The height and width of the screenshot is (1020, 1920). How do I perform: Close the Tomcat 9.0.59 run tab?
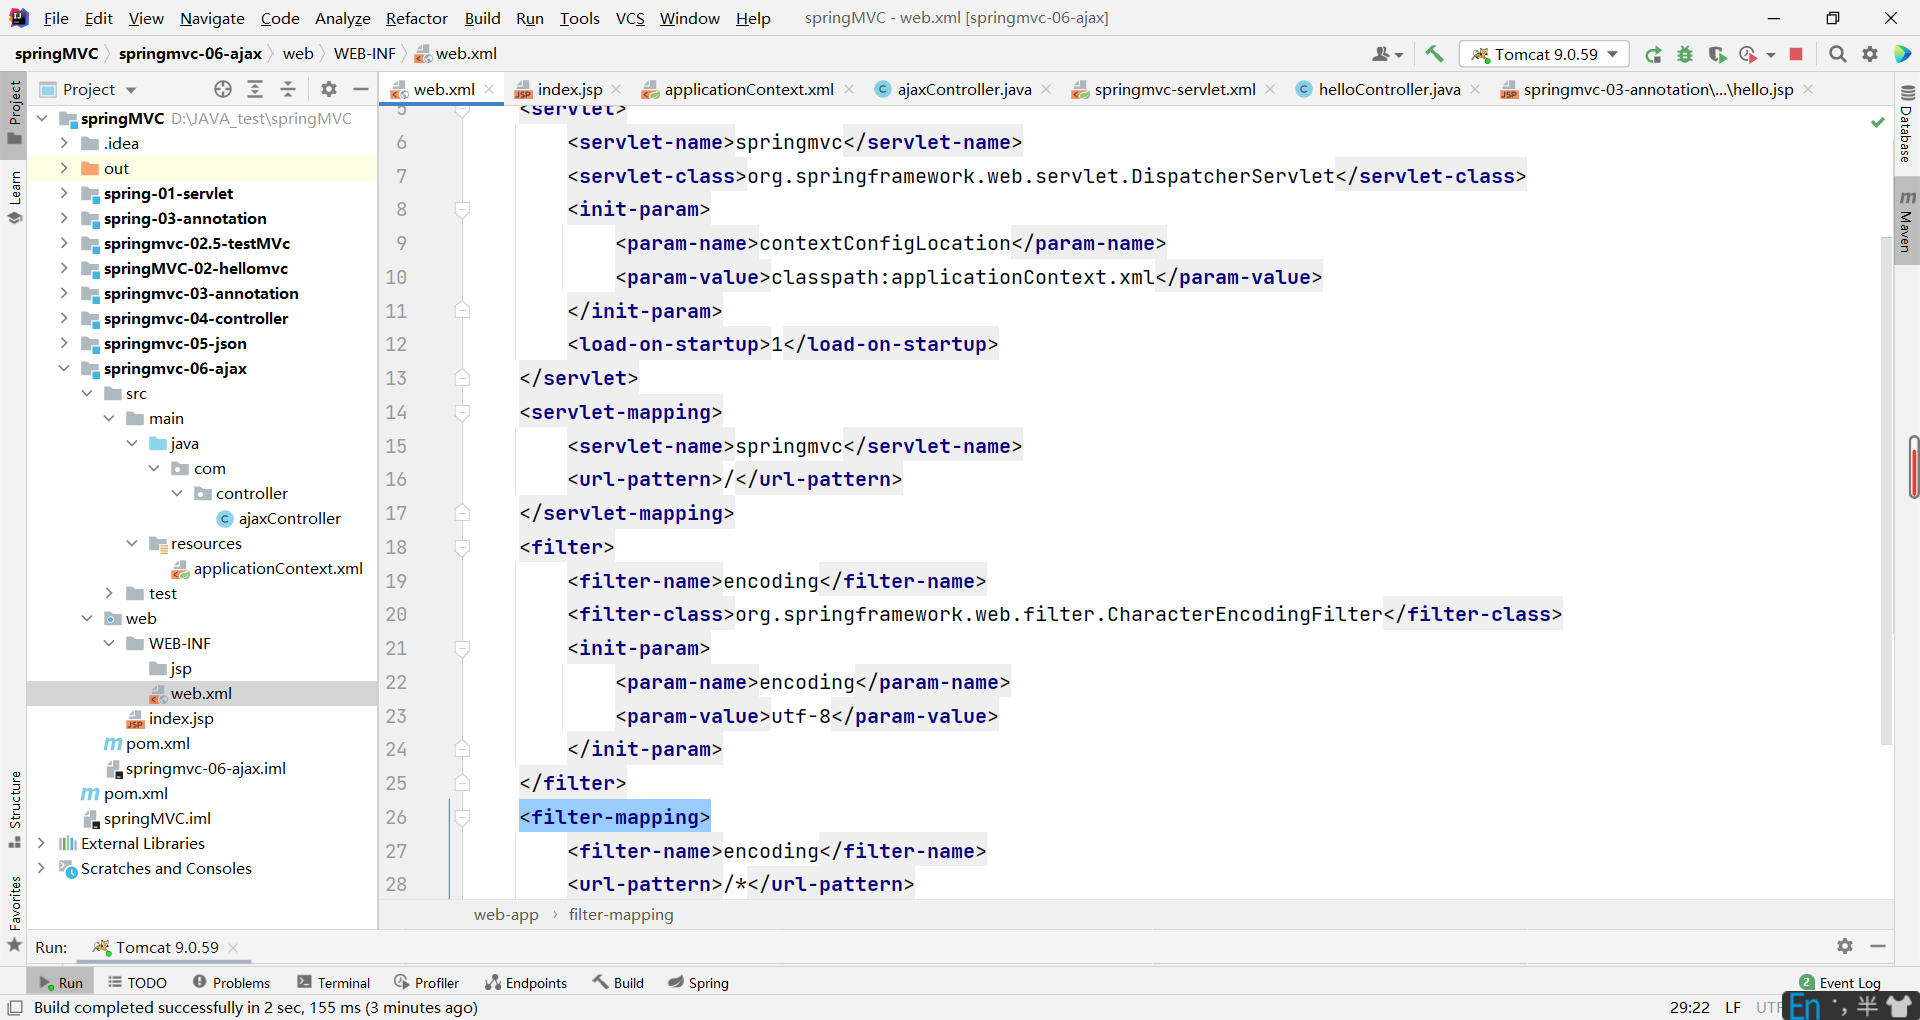pyautogui.click(x=233, y=947)
